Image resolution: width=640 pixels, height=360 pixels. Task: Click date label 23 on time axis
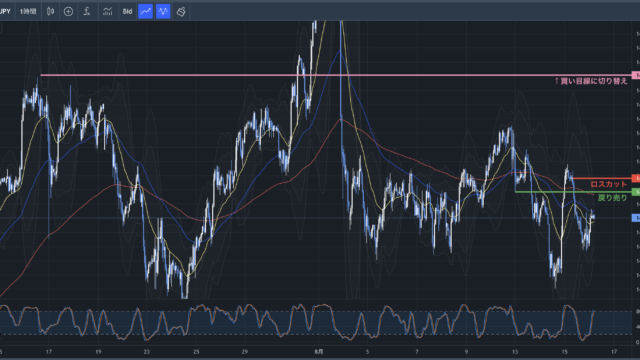point(147,351)
